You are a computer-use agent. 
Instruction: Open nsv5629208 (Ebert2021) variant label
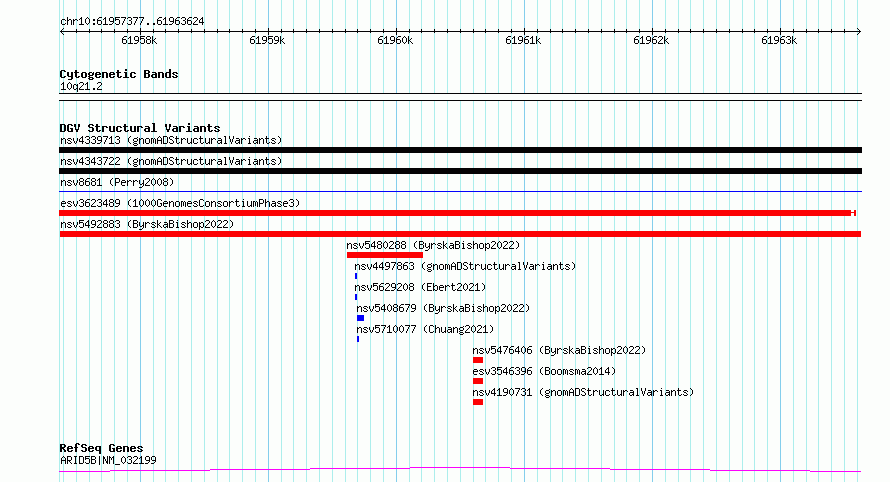coord(420,287)
